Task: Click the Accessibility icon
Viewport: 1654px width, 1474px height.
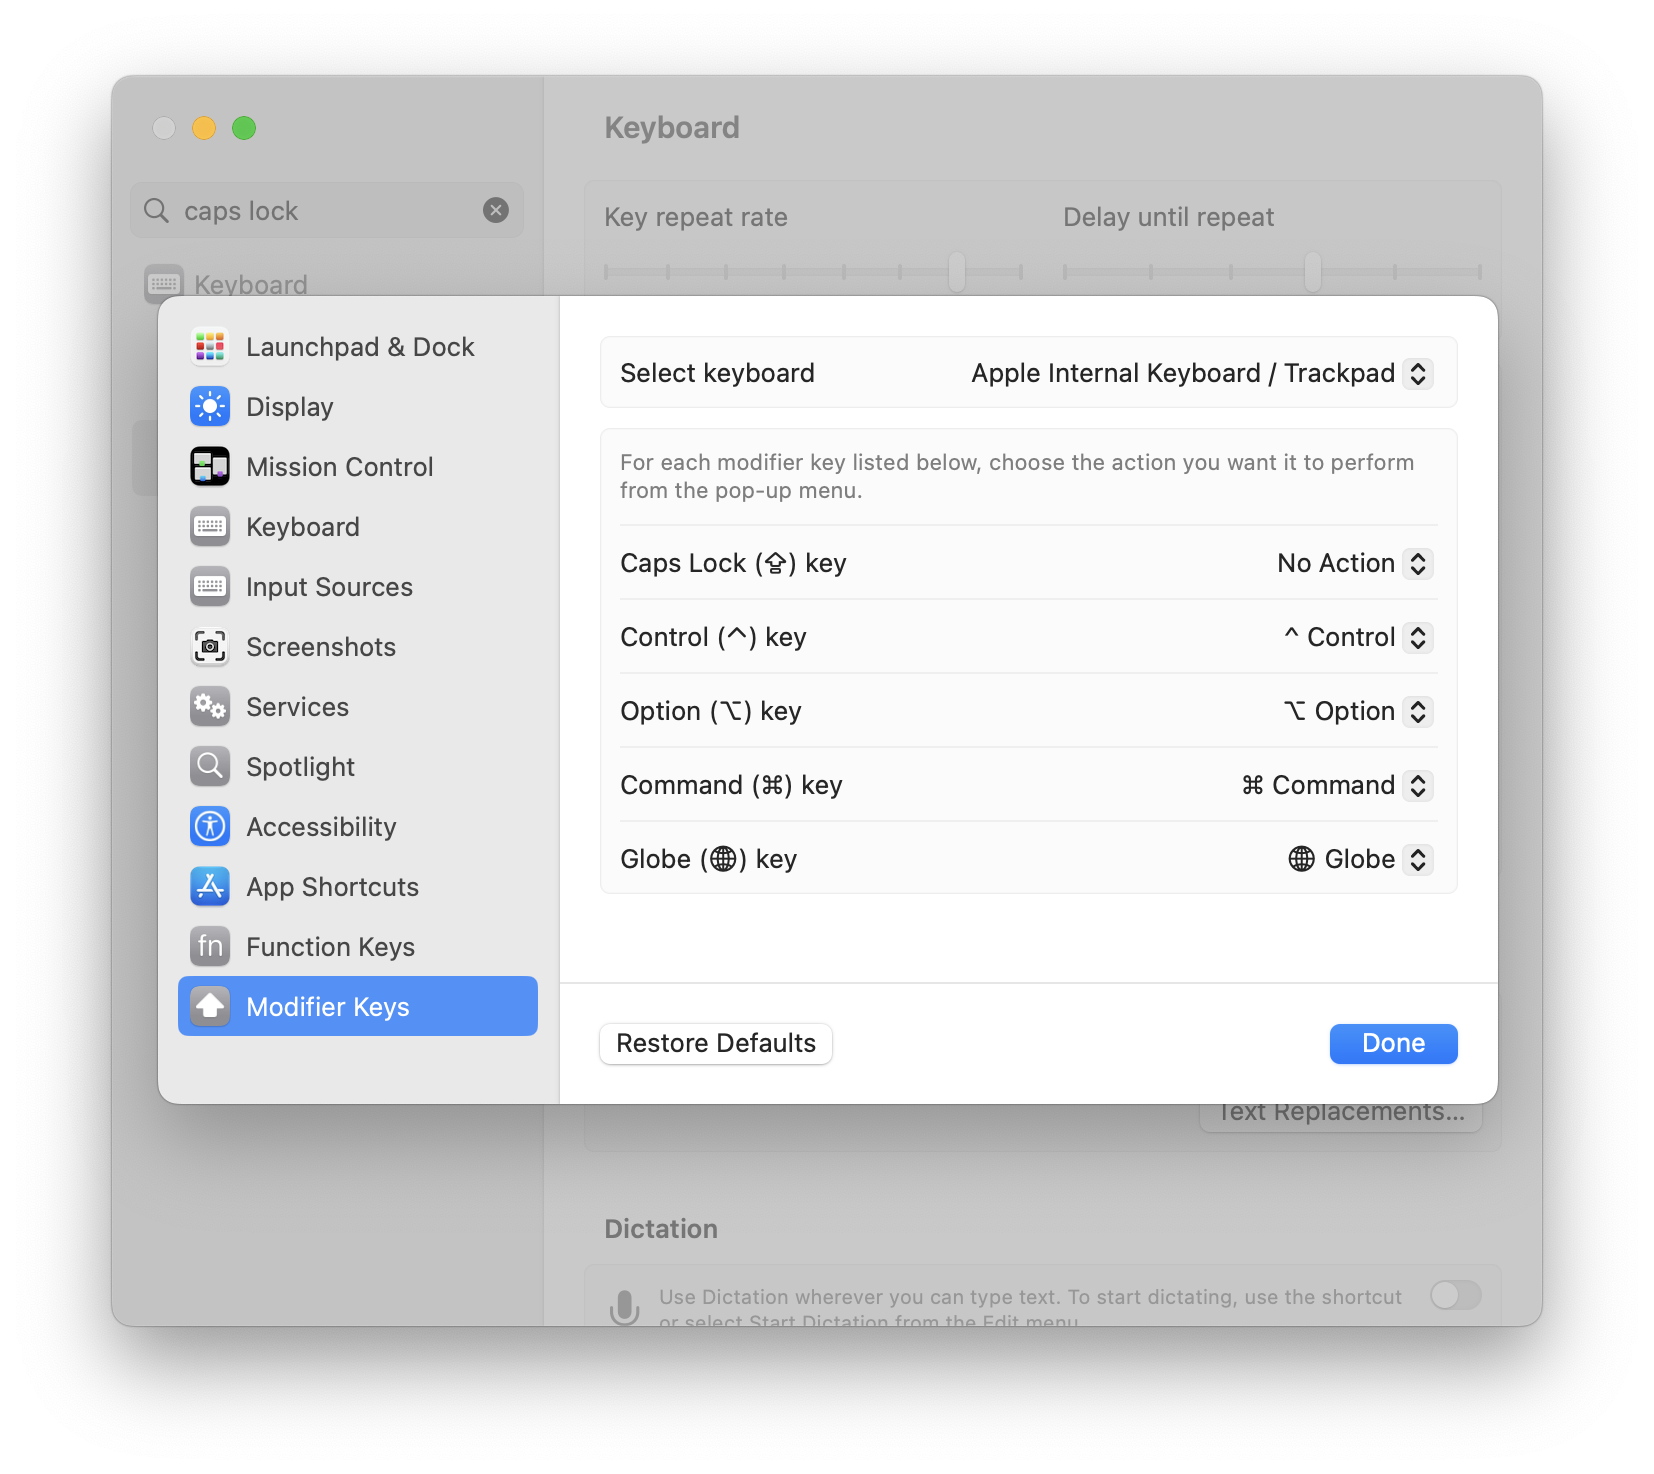Action: click(x=210, y=827)
